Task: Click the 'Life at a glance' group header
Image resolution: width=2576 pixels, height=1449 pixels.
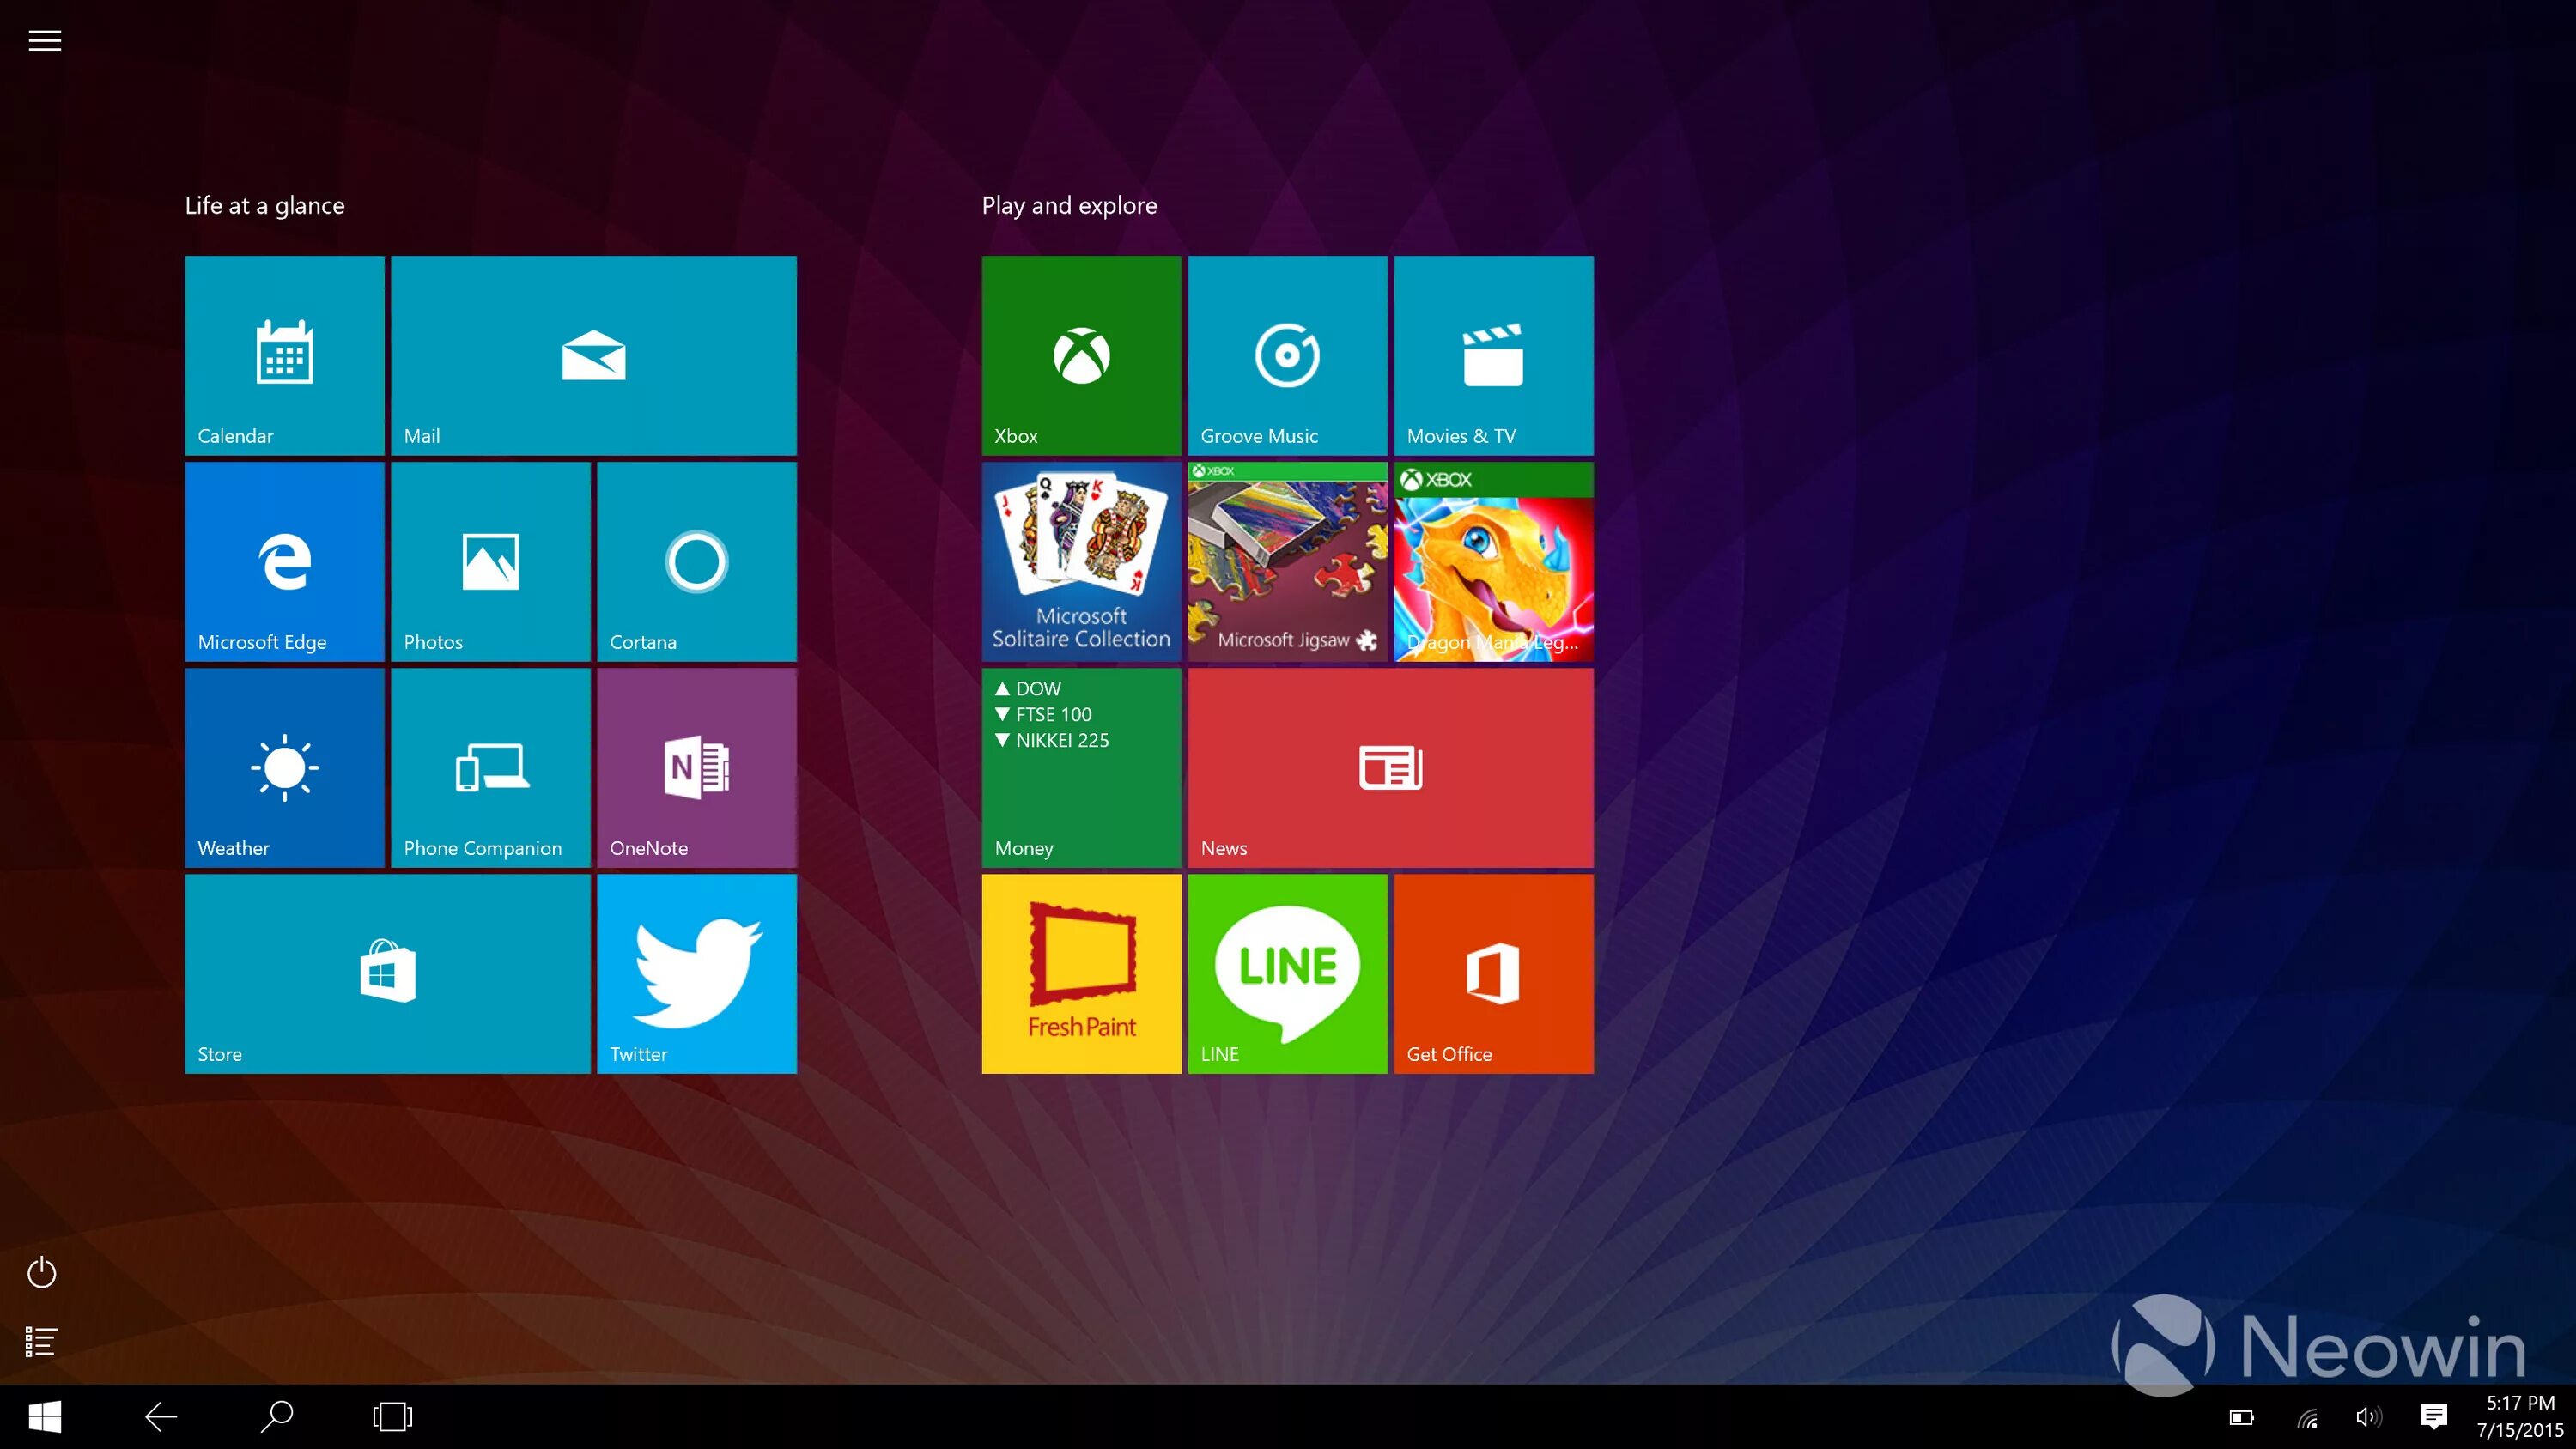Action: tap(265, 206)
